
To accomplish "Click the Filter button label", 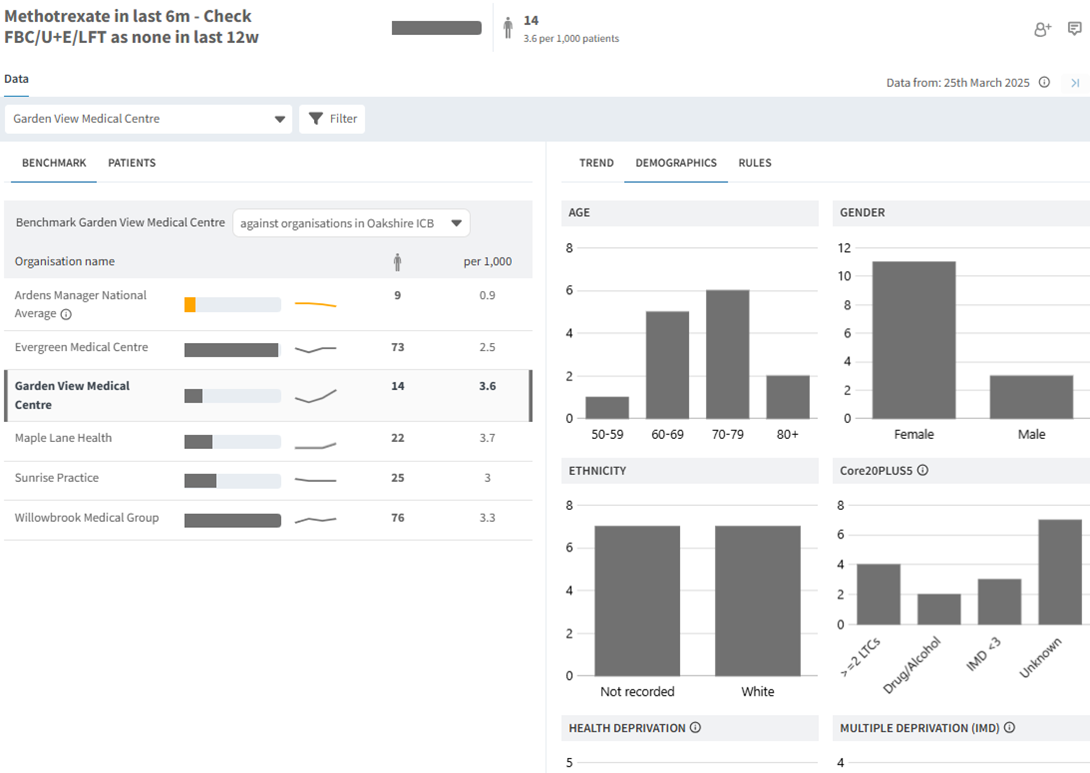I will pyautogui.click(x=343, y=119).
